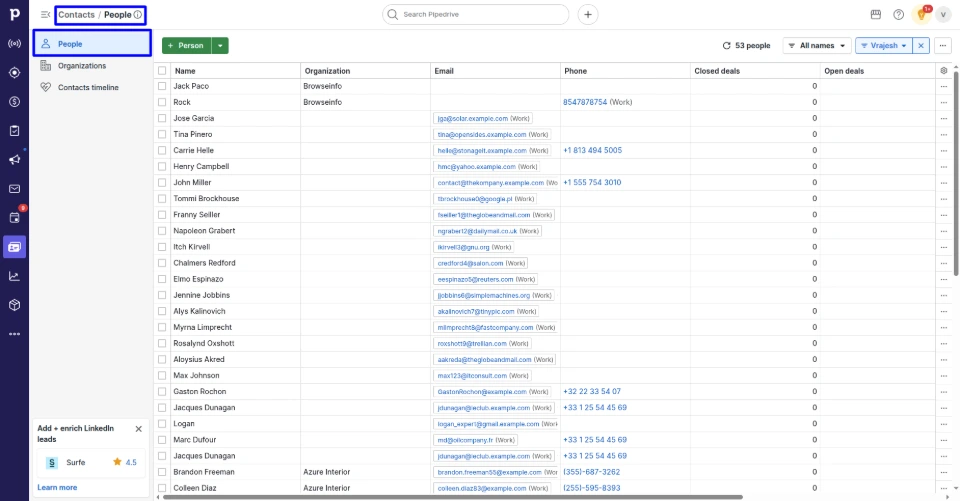Image resolution: width=960 pixels, height=501 pixels.
Task: Open Contacts timeline menu item
Action: point(88,88)
